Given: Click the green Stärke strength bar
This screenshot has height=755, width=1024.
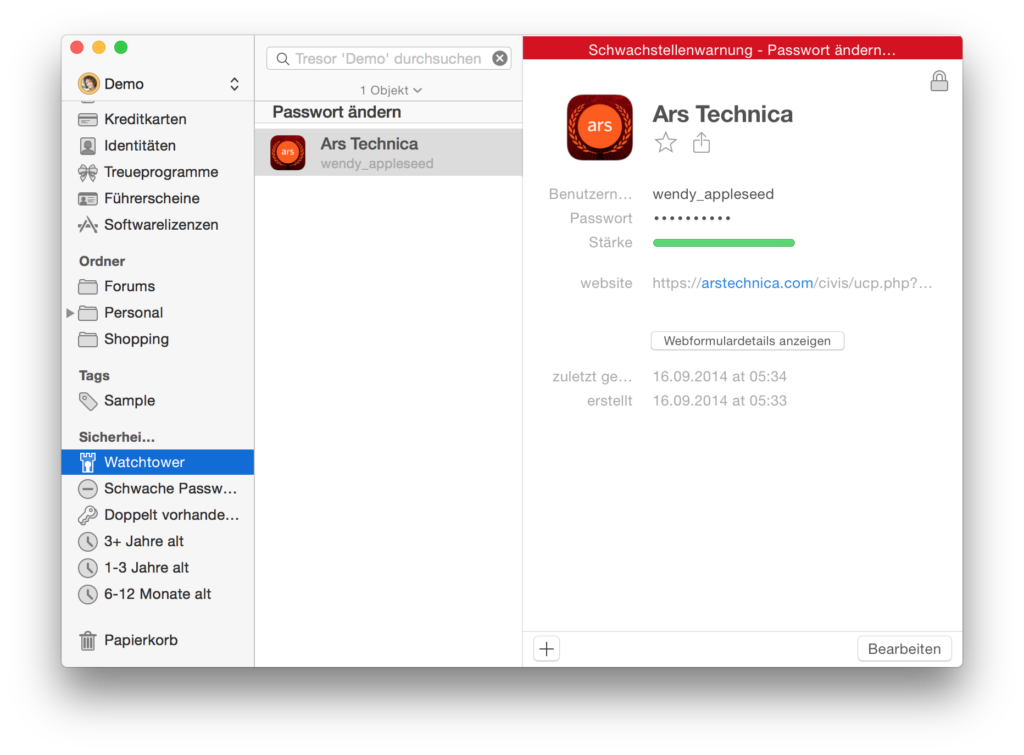Looking at the screenshot, I should click(724, 243).
